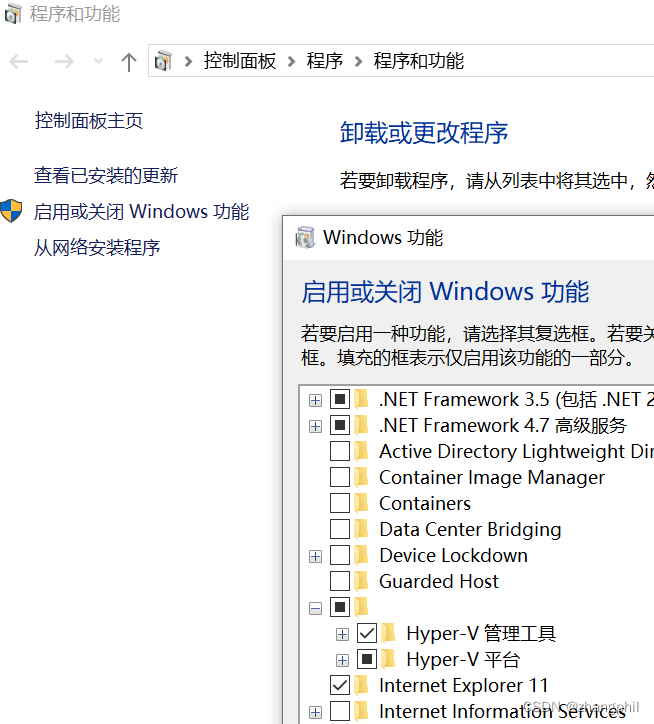
Task: Select 控制面板 in the breadcrumb
Action: [x=240, y=61]
